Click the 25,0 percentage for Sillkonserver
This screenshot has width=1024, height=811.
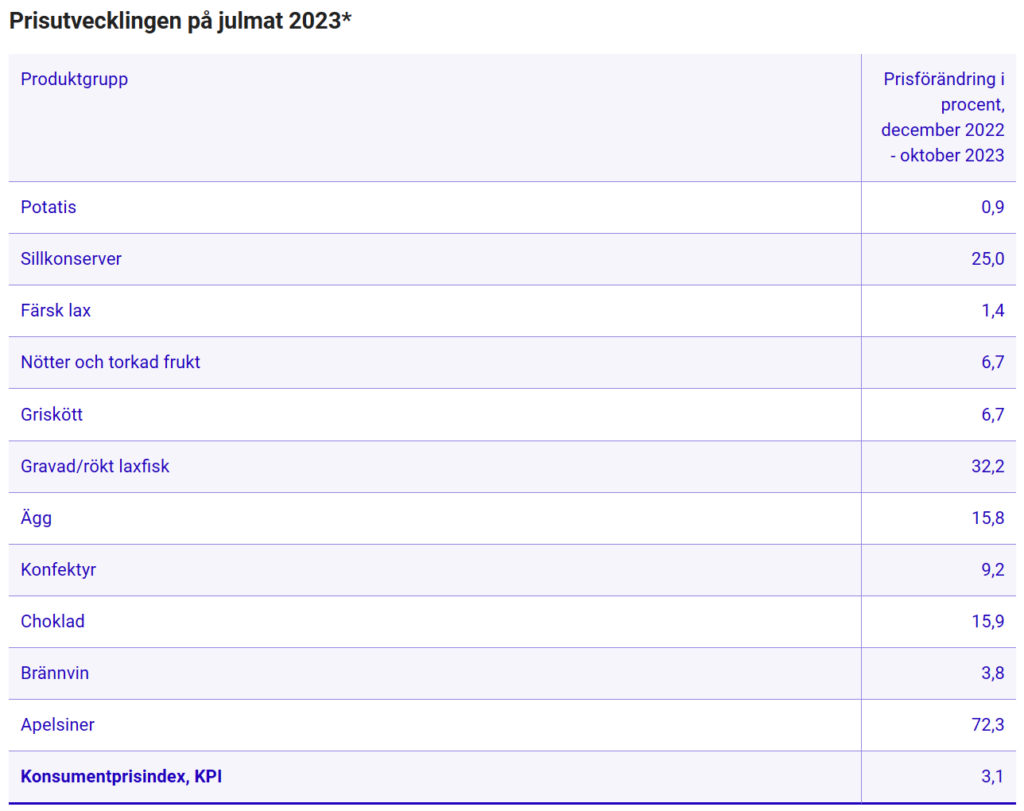pos(987,259)
